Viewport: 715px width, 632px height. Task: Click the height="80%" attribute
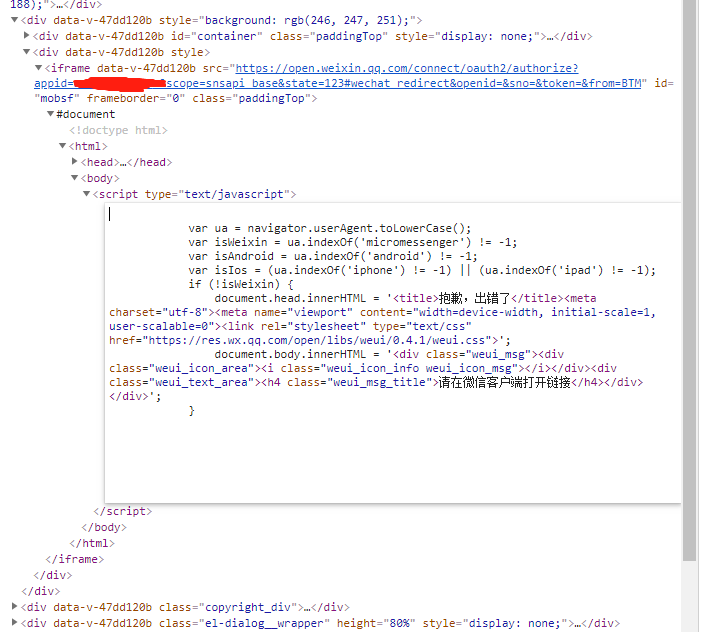pyautogui.click(x=376, y=623)
